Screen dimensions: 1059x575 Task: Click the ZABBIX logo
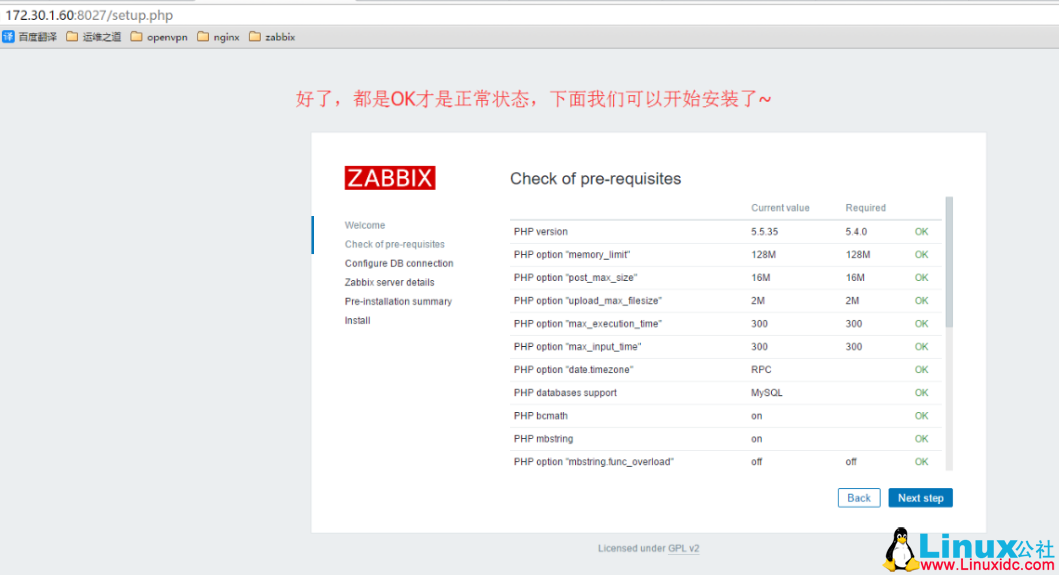(390, 178)
